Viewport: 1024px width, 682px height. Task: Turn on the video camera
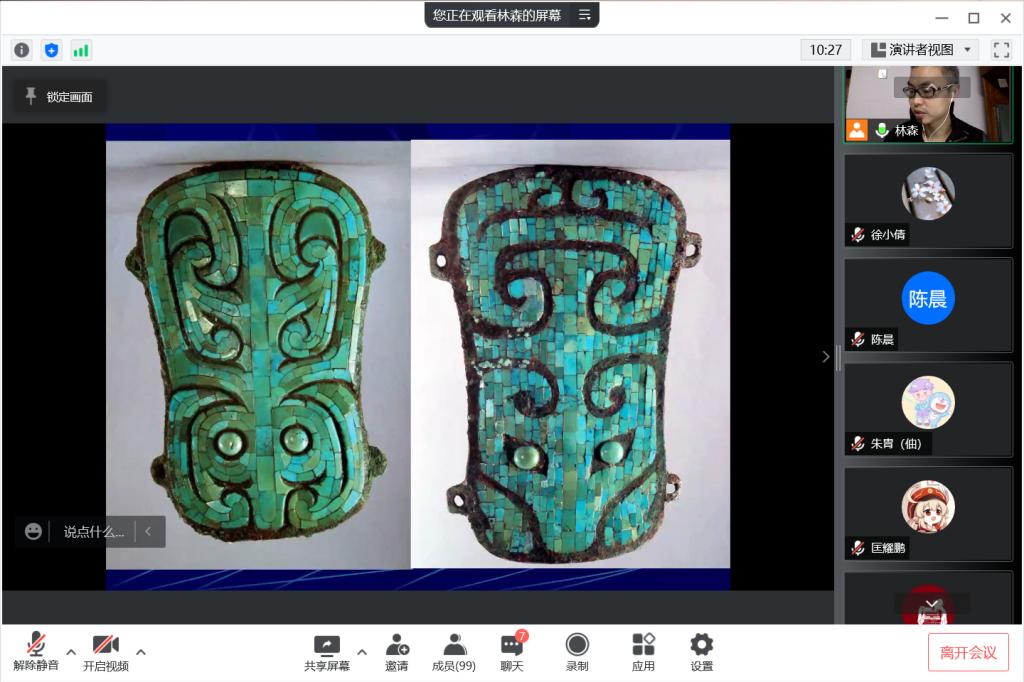(106, 652)
